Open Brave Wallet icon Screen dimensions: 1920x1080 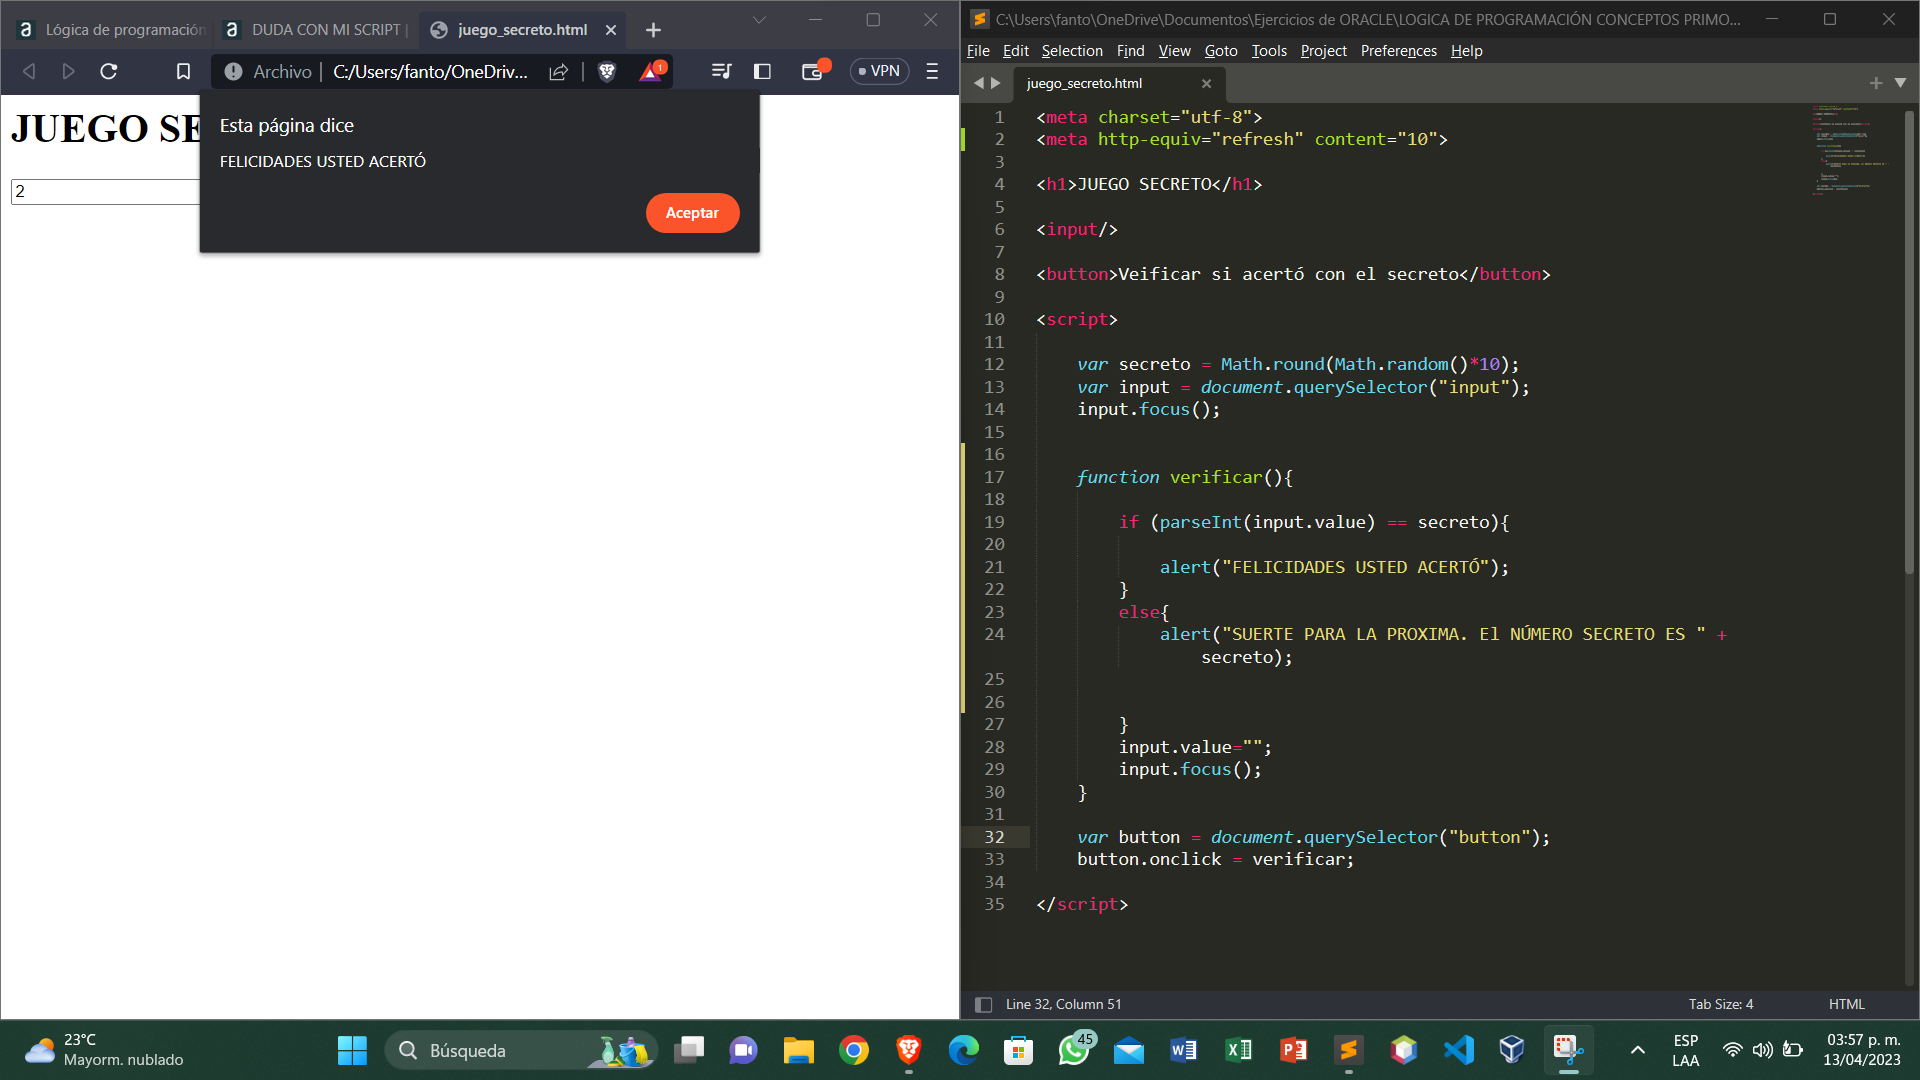(x=814, y=71)
